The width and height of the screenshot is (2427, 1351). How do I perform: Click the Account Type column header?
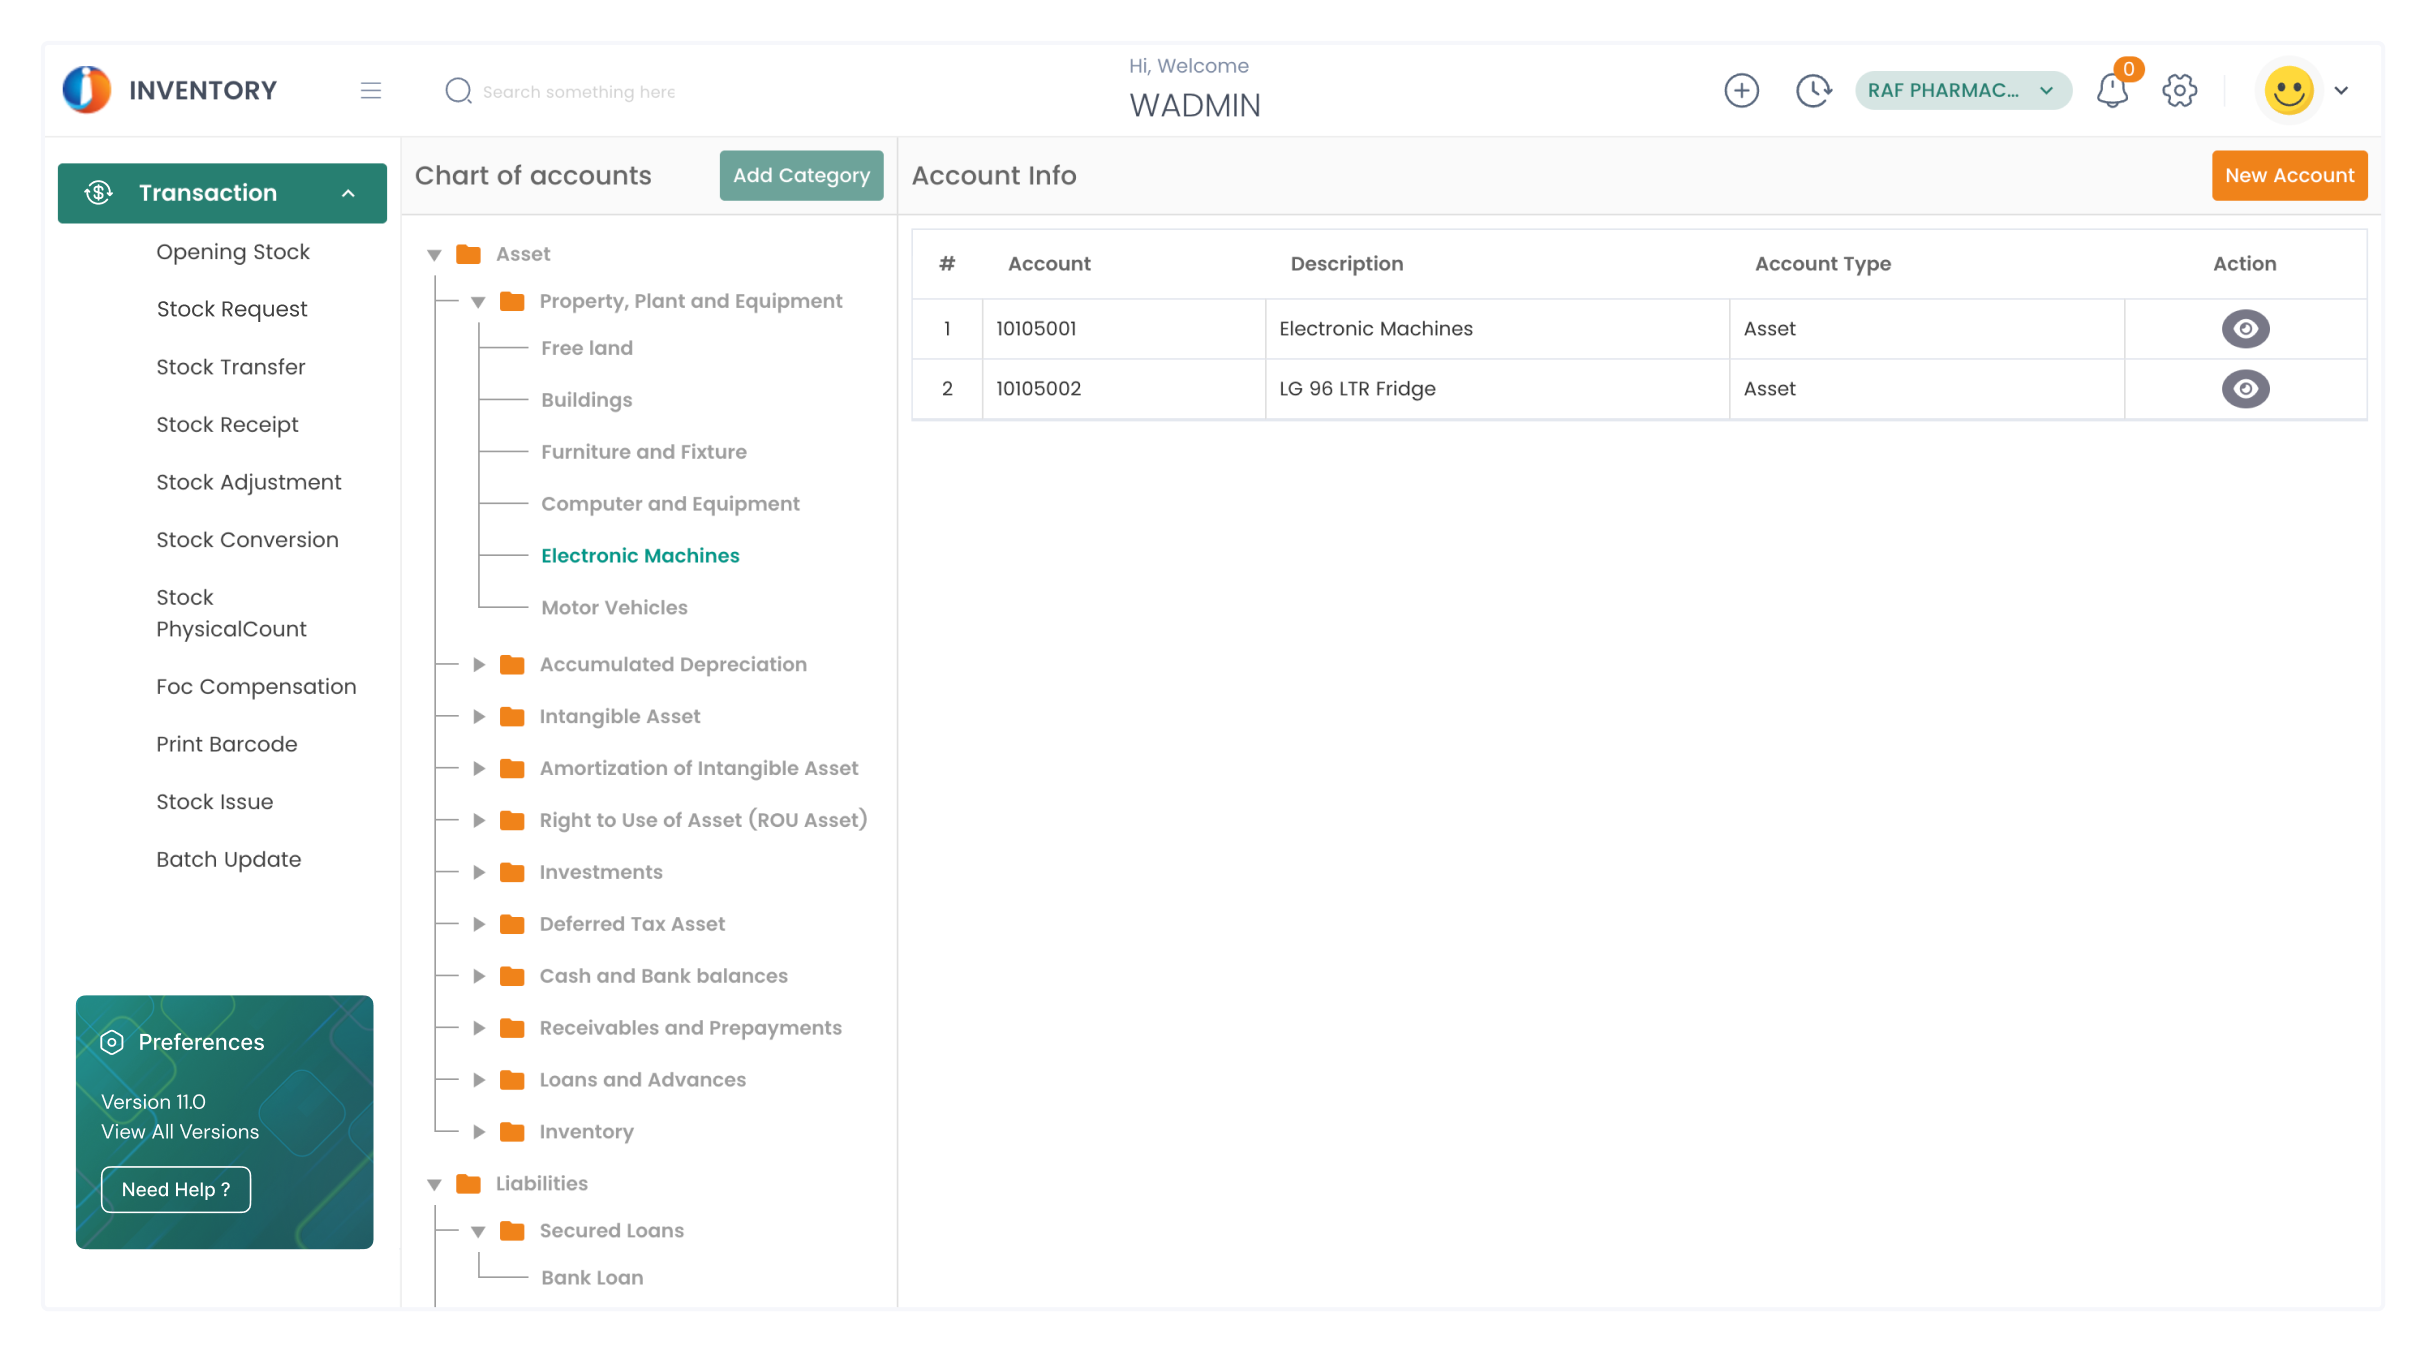tap(1822, 264)
